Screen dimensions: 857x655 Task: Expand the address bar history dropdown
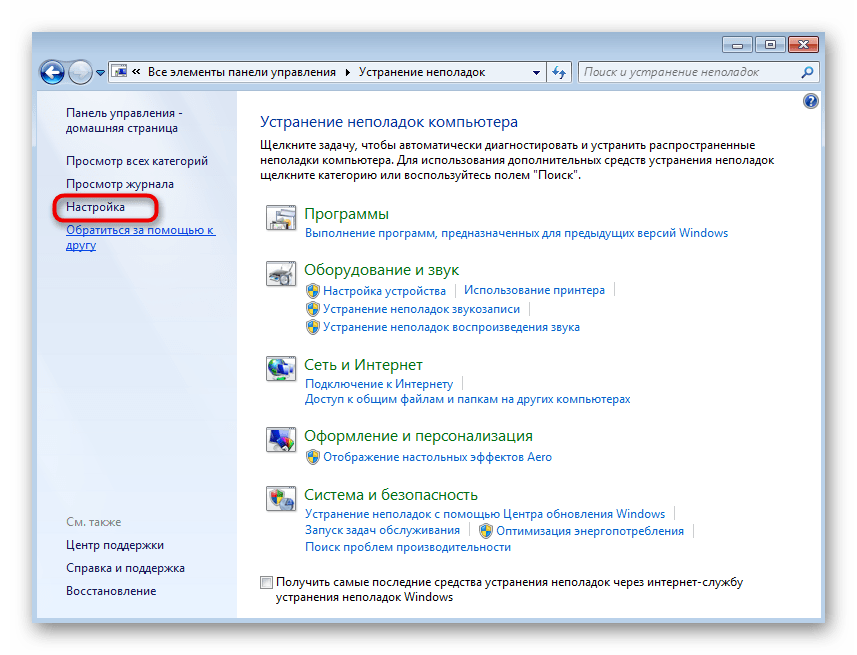click(x=536, y=72)
